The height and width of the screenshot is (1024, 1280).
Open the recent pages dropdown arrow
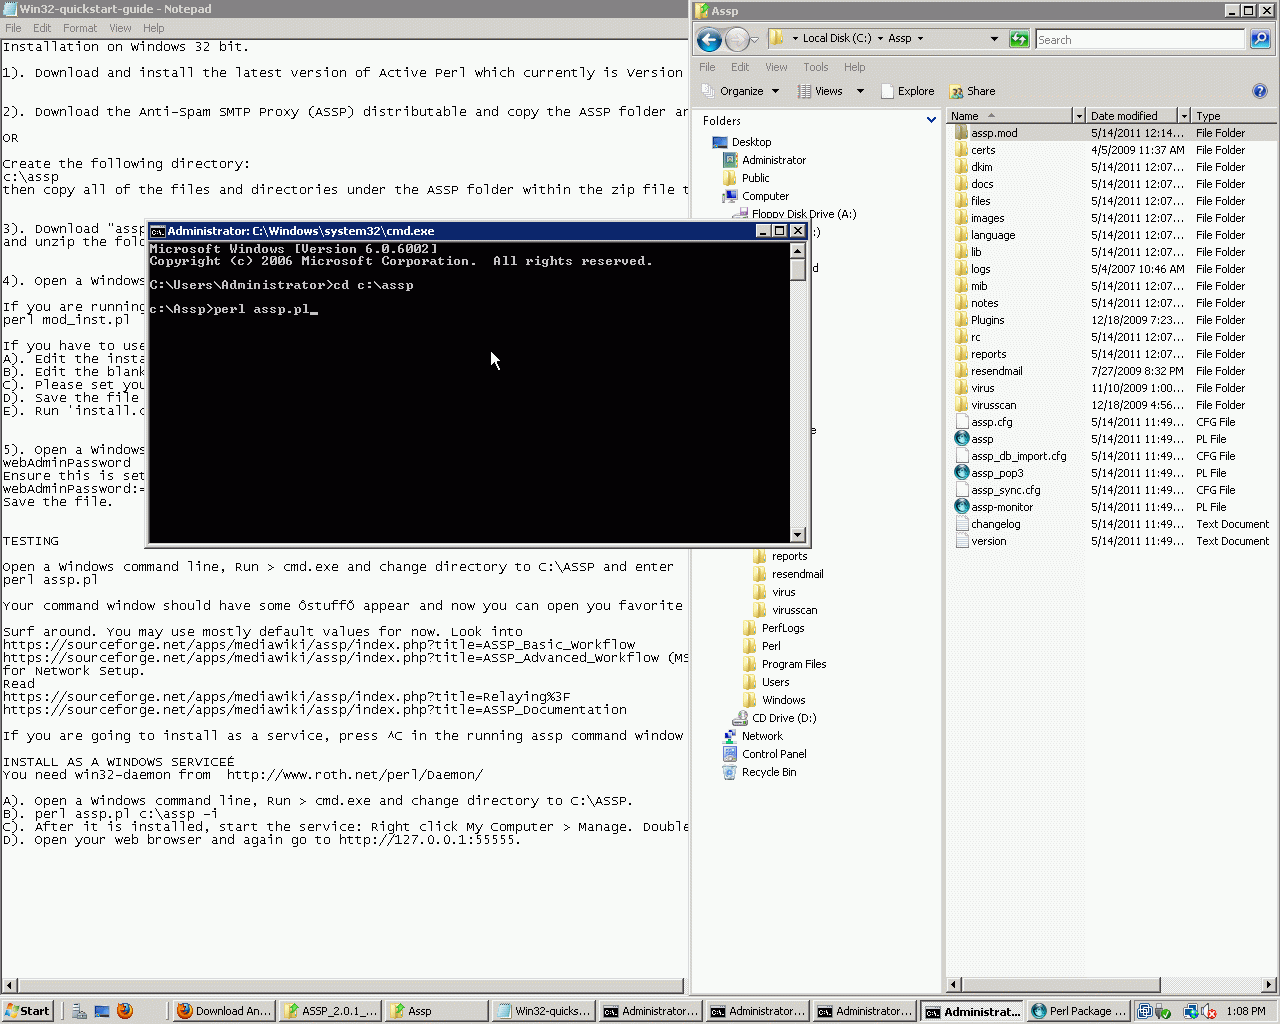[x=755, y=40]
